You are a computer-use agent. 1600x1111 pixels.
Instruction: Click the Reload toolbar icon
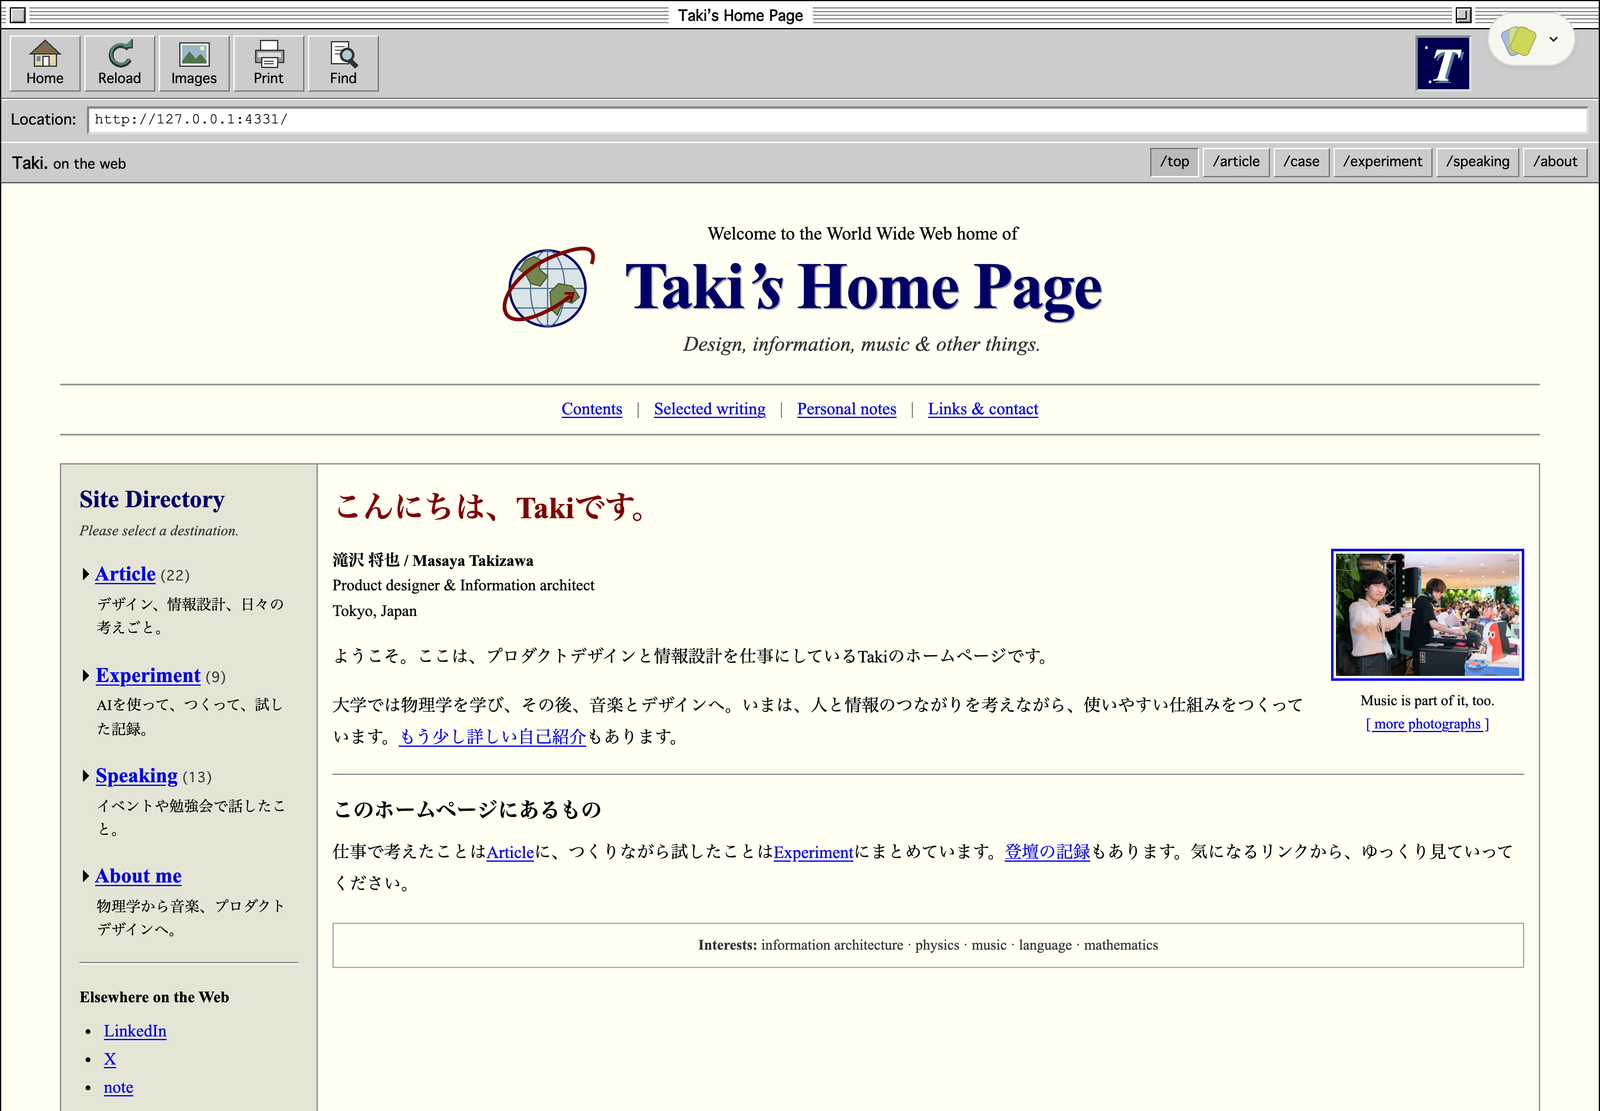point(120,64)
